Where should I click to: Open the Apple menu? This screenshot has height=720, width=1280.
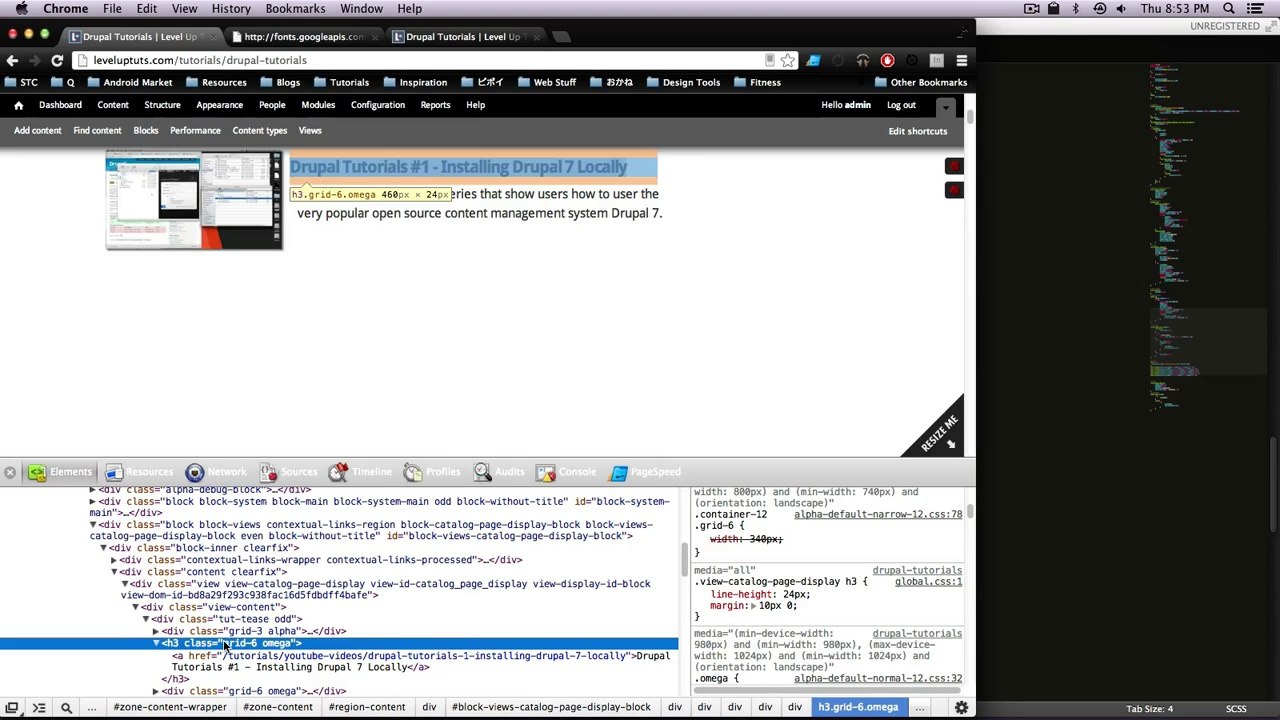point(20,9)
